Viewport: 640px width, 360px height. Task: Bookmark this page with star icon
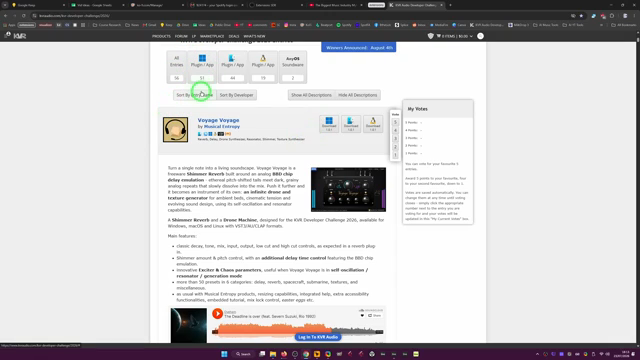coord(581,16)
